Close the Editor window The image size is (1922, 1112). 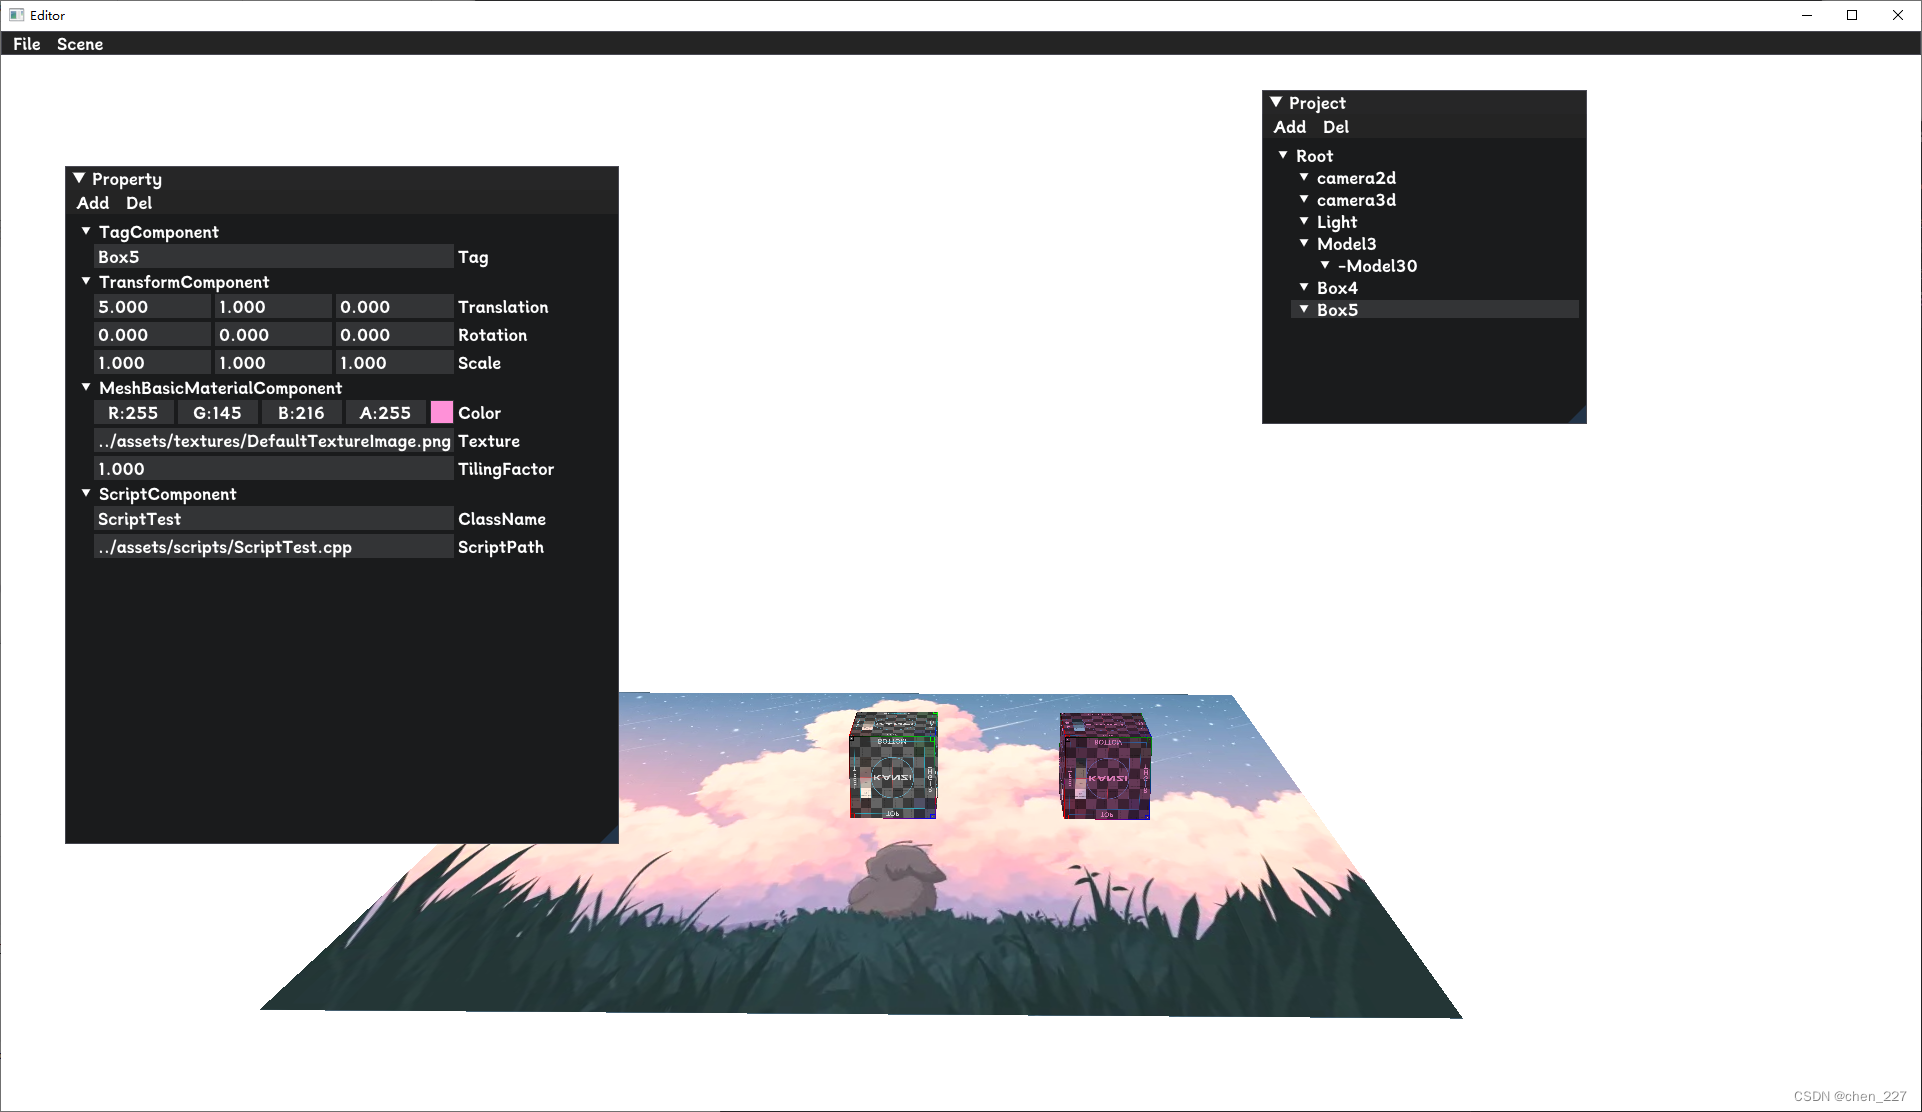coord(1898,15)
